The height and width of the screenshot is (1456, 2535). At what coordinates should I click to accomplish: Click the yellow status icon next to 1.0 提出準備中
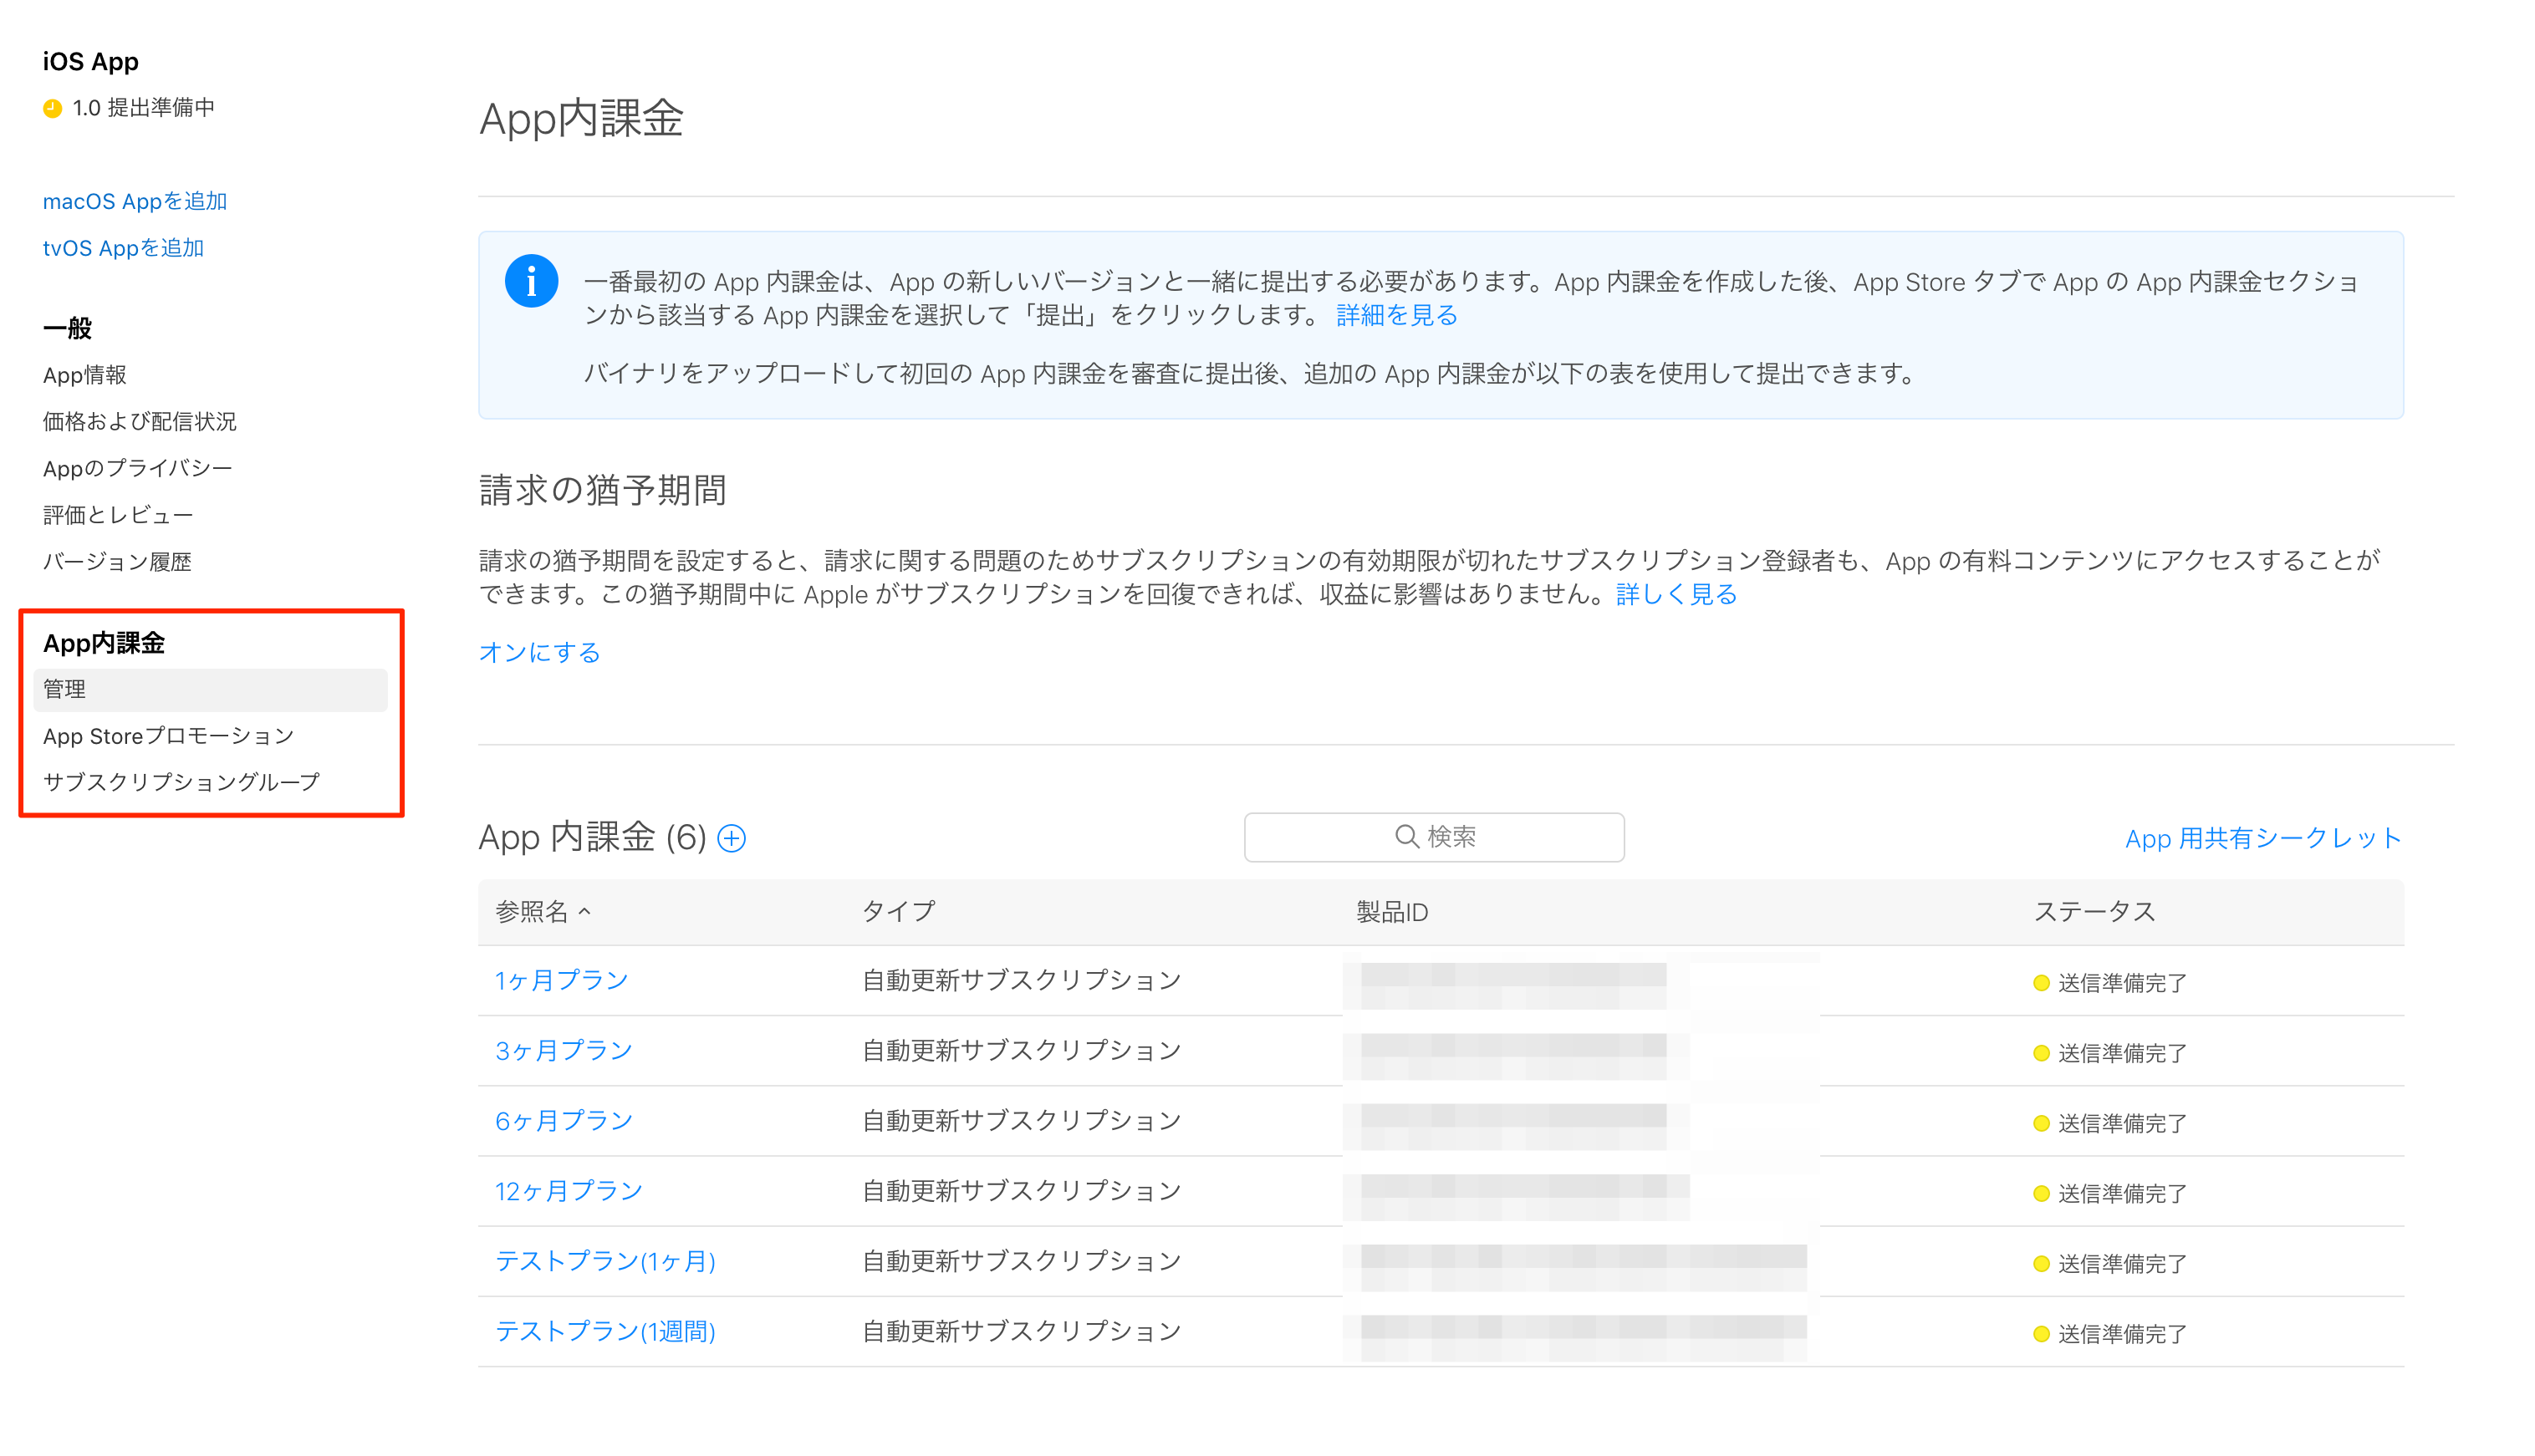pos(53,108)
